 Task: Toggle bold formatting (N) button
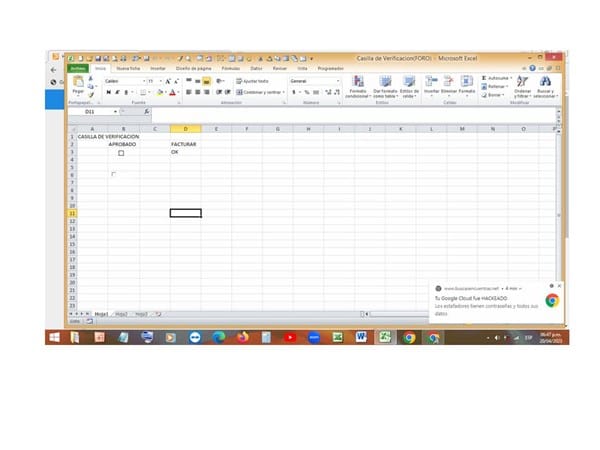(106, 92)
